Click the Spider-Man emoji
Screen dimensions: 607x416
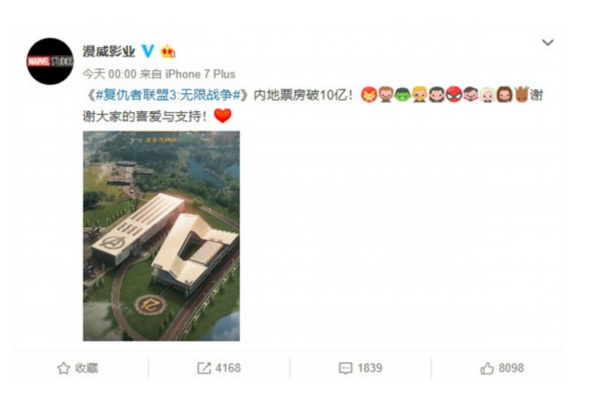pos(454,95)
